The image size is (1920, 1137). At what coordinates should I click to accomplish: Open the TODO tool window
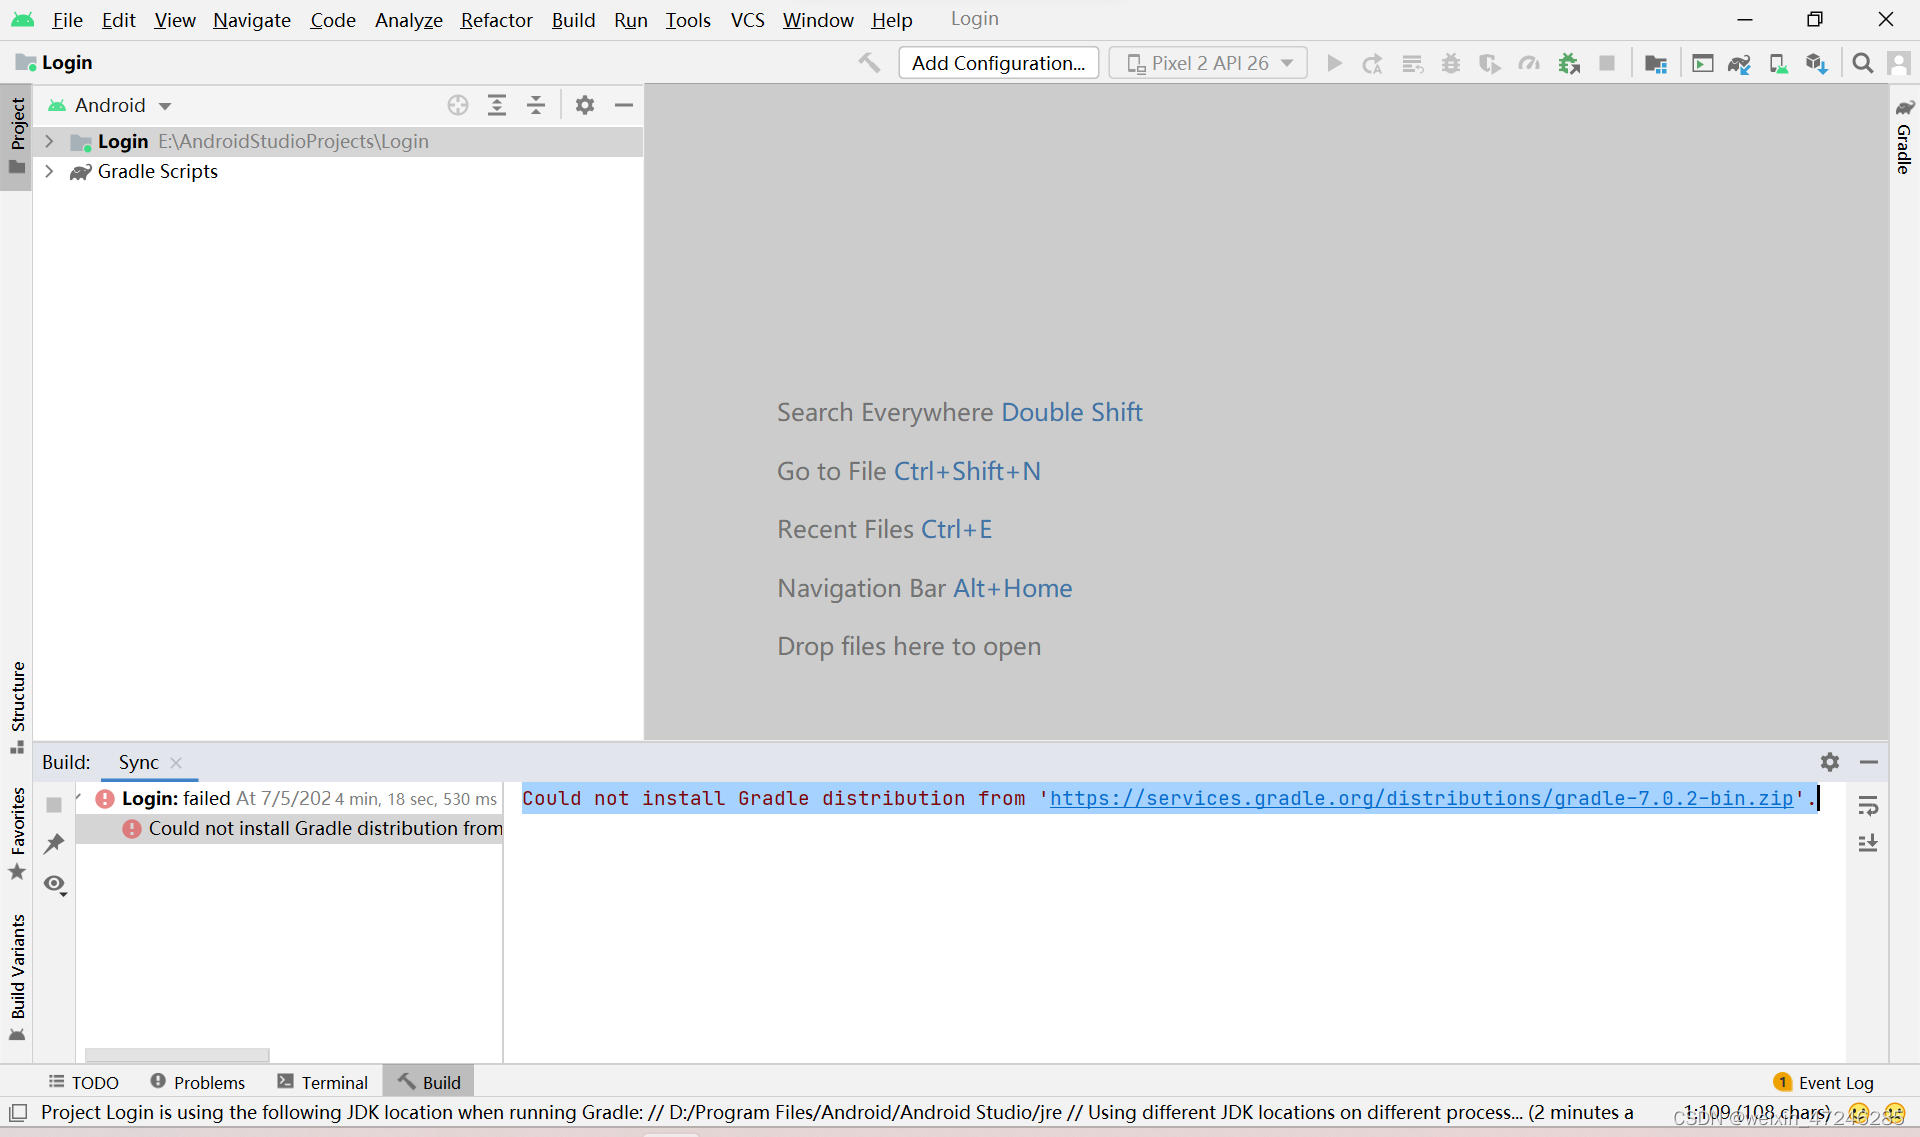click(84, 1082)
